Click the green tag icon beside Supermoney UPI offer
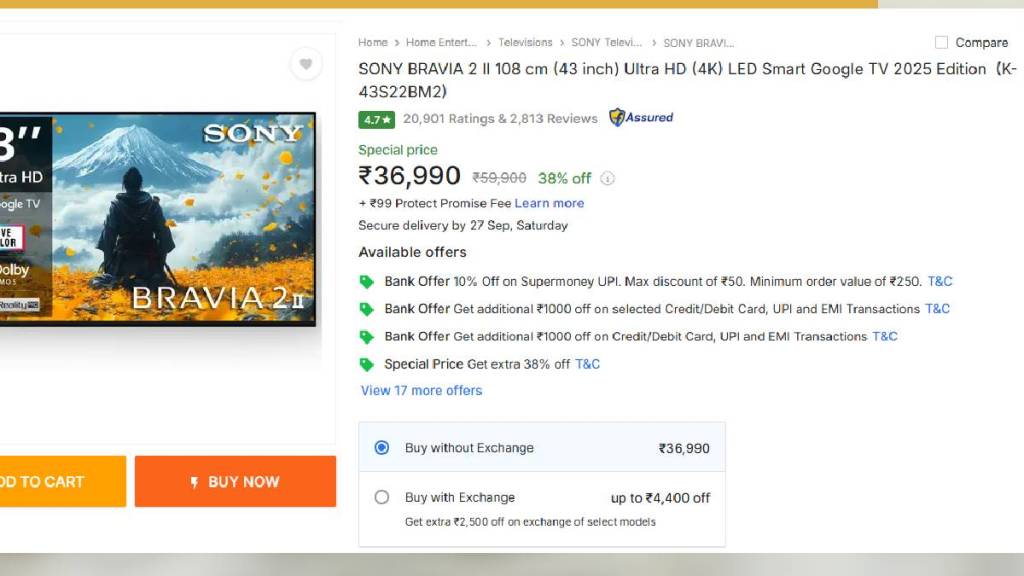This screenshot has height=576, width=1024. tap(367, 282)
